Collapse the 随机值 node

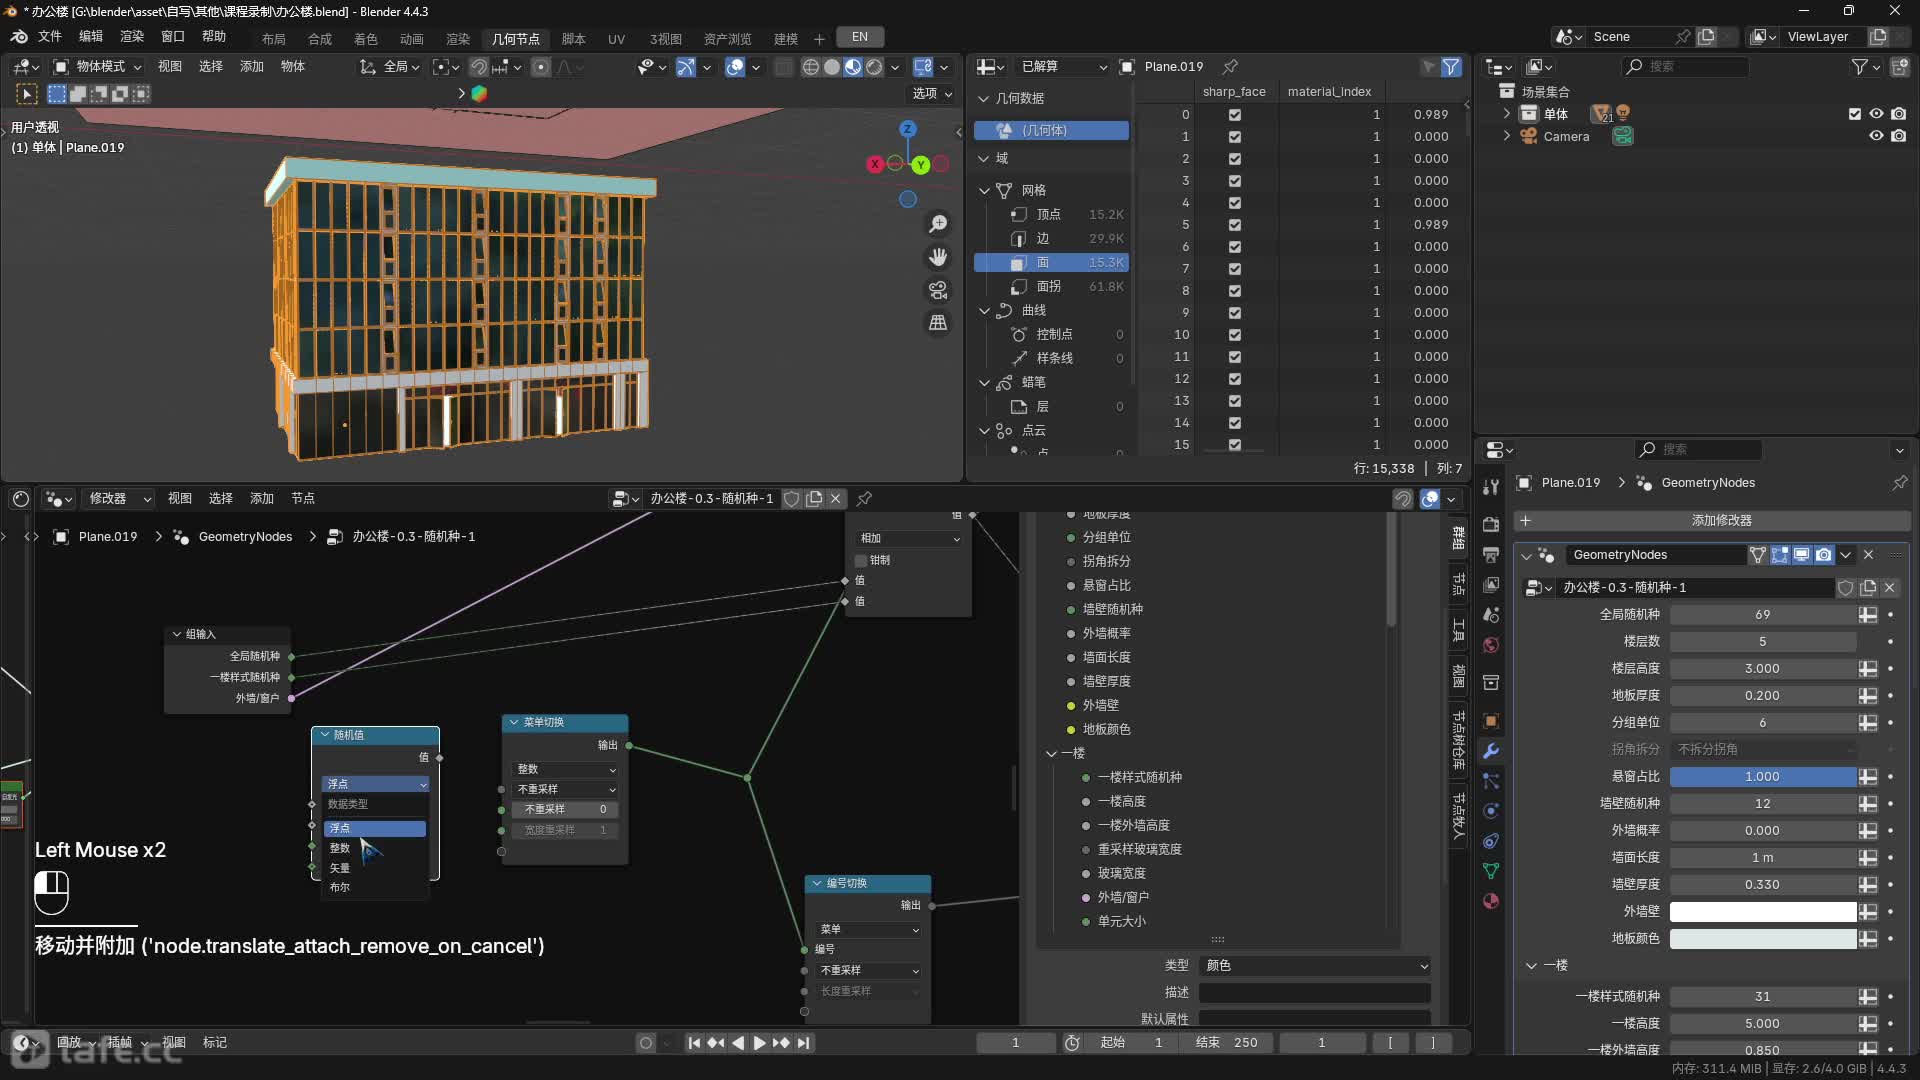325,735
